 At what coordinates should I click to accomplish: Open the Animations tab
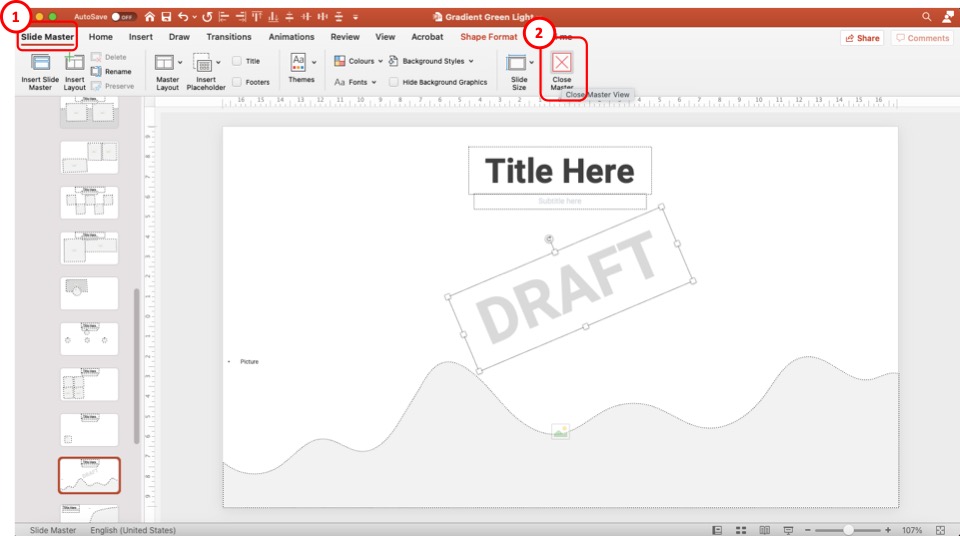pyautogui.click(x=291, y=37)
